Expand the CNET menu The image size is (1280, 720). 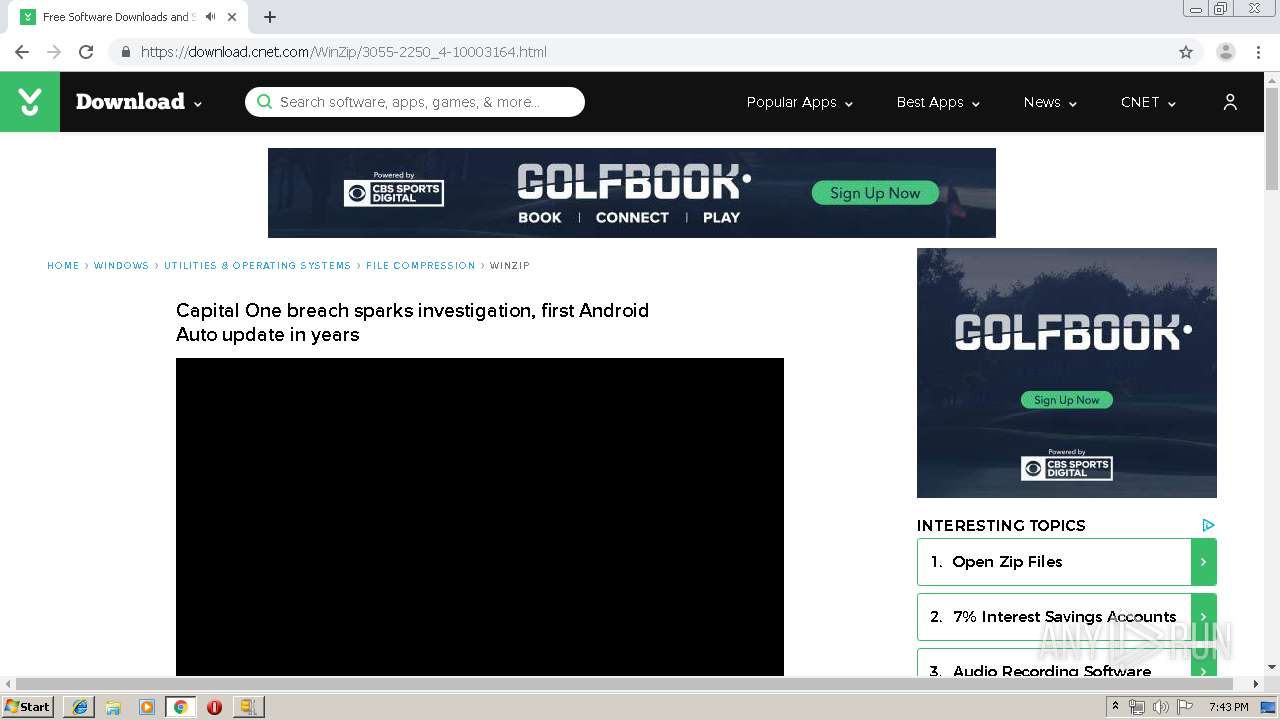(x=1148, y=102)
